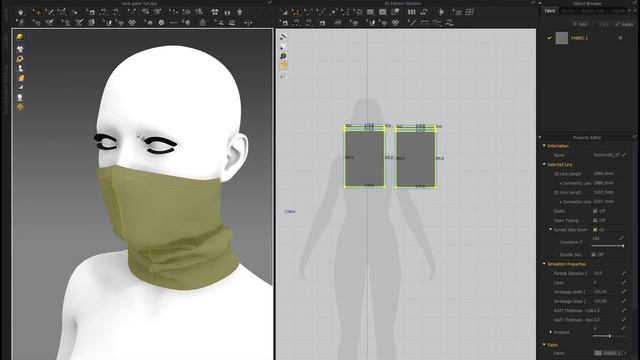This screenshot has width=640, height=360.
Task: Select the left rectangular pattern piece in 2D window
Action: [364, 158]
